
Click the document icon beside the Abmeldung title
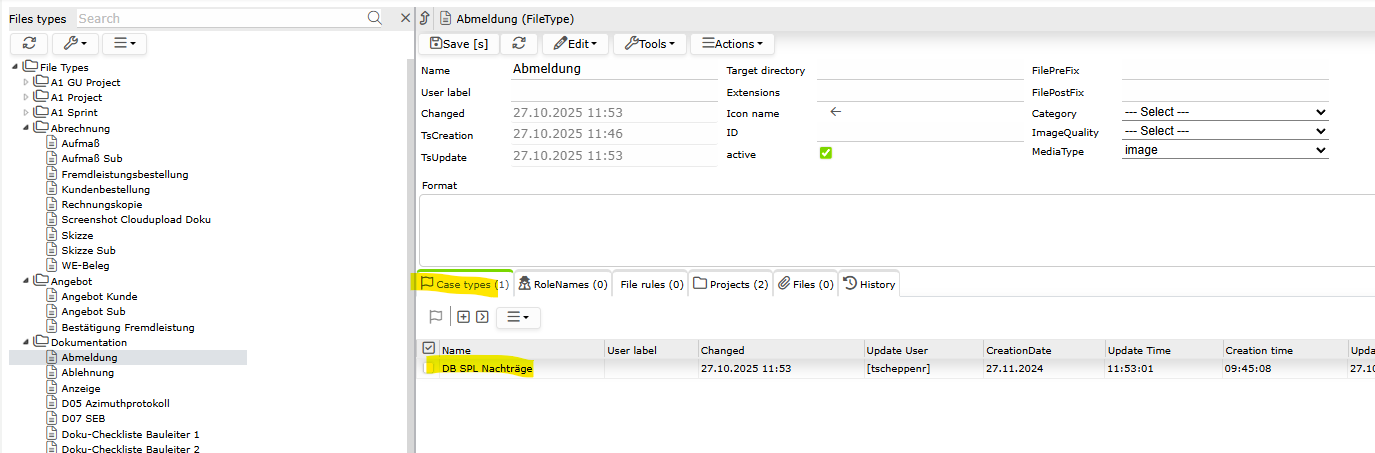(445, 18)
